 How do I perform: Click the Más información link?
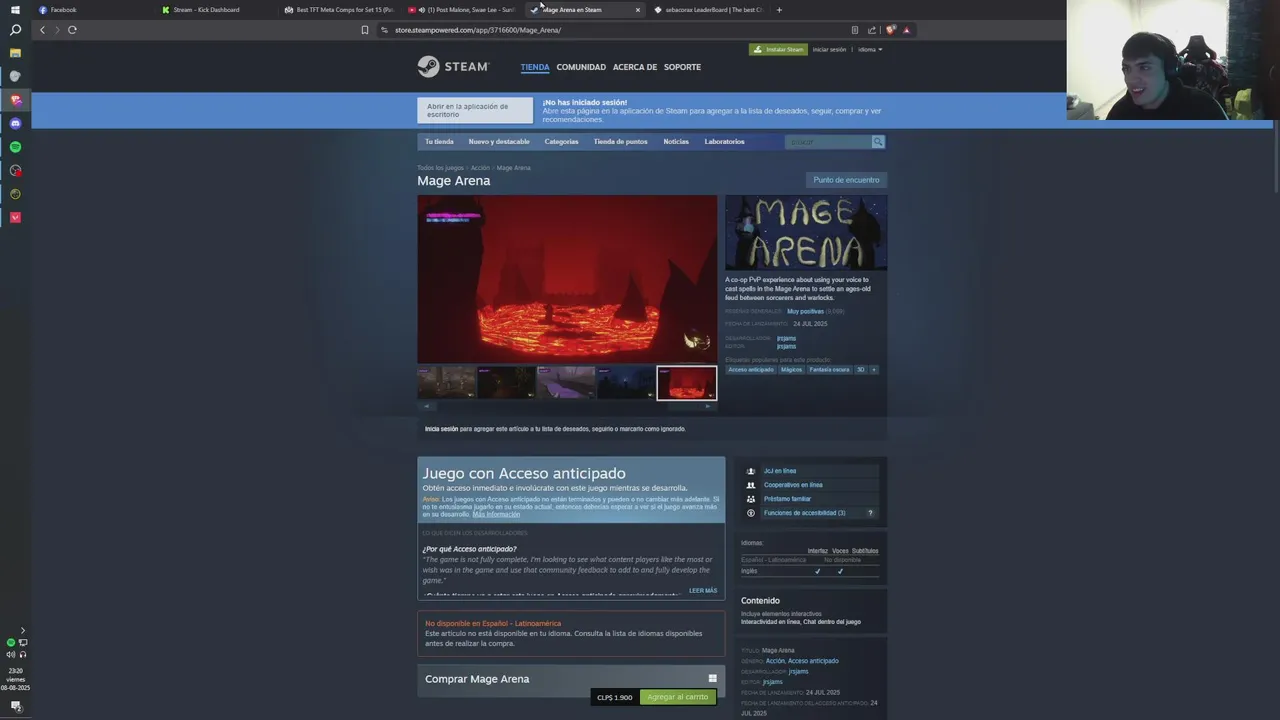[x=496, y=514]
